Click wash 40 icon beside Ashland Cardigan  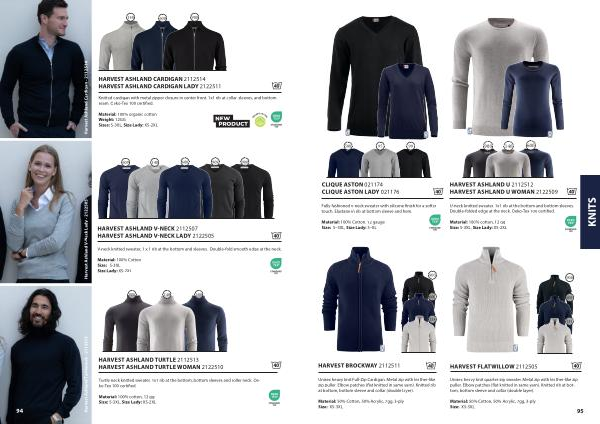point(277,86)
